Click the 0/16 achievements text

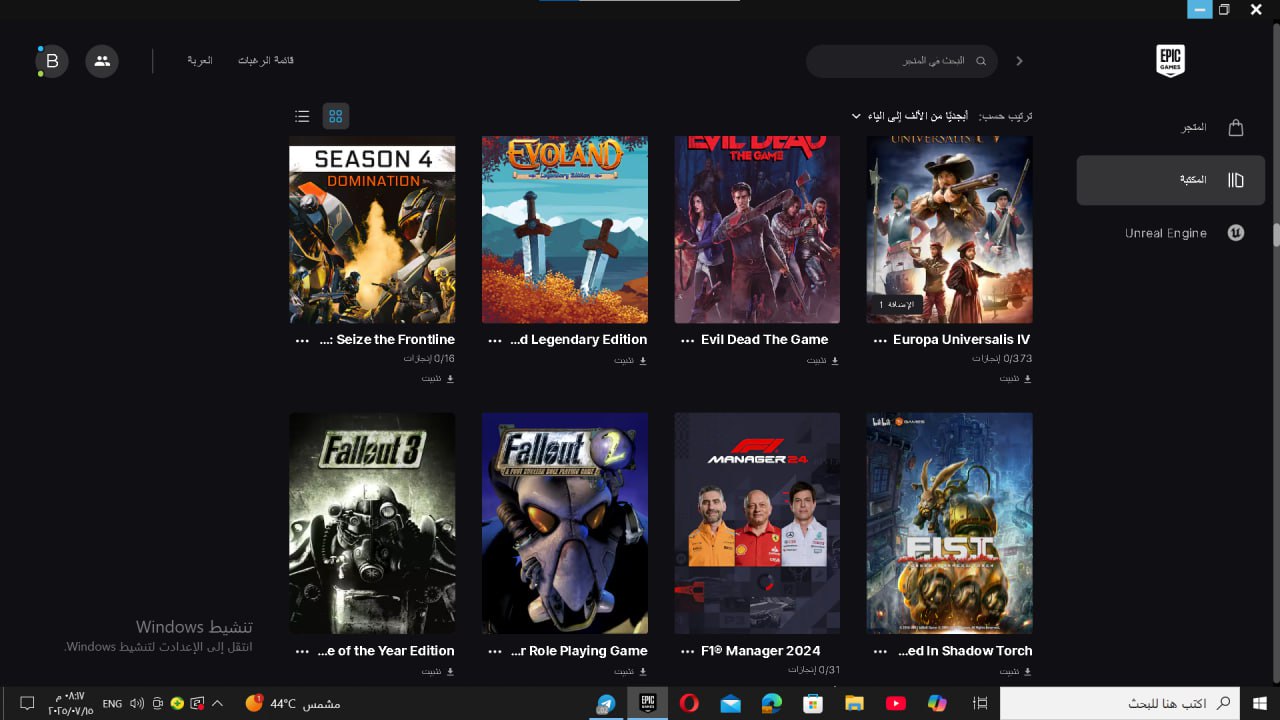pos(429,358)
